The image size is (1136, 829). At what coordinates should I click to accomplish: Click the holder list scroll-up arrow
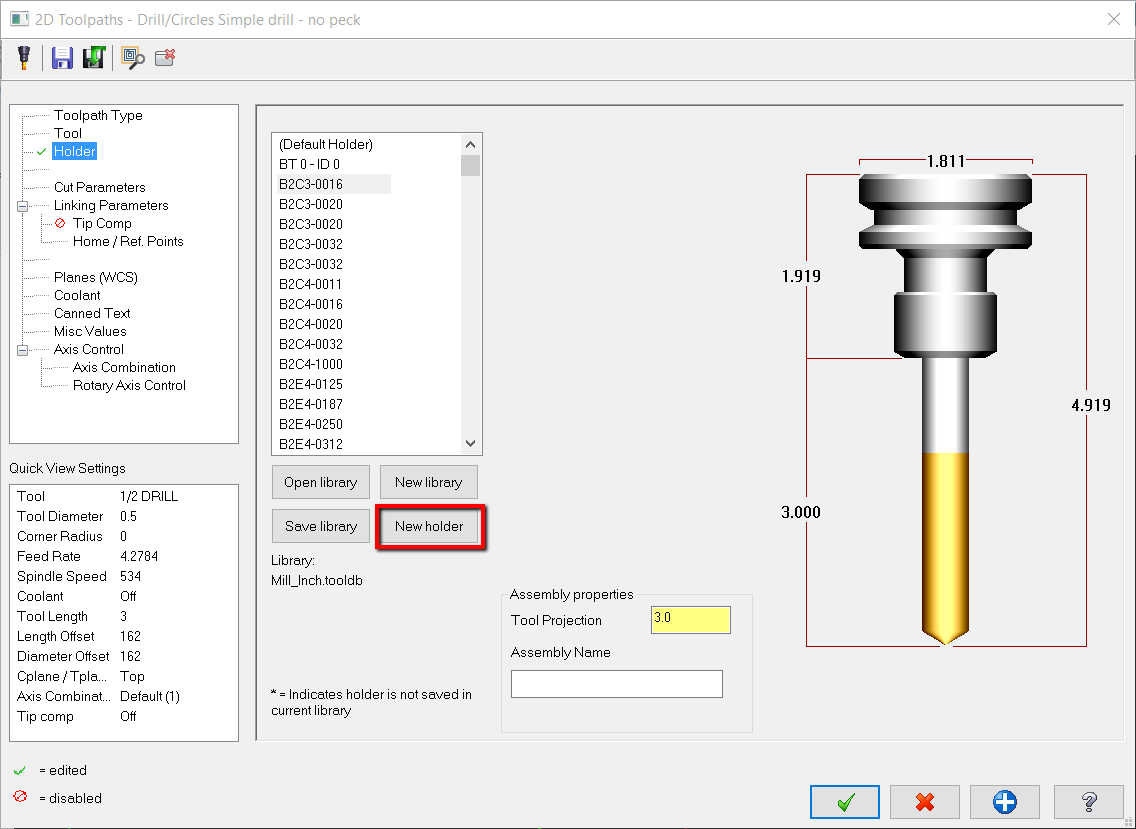click(470, 144)
